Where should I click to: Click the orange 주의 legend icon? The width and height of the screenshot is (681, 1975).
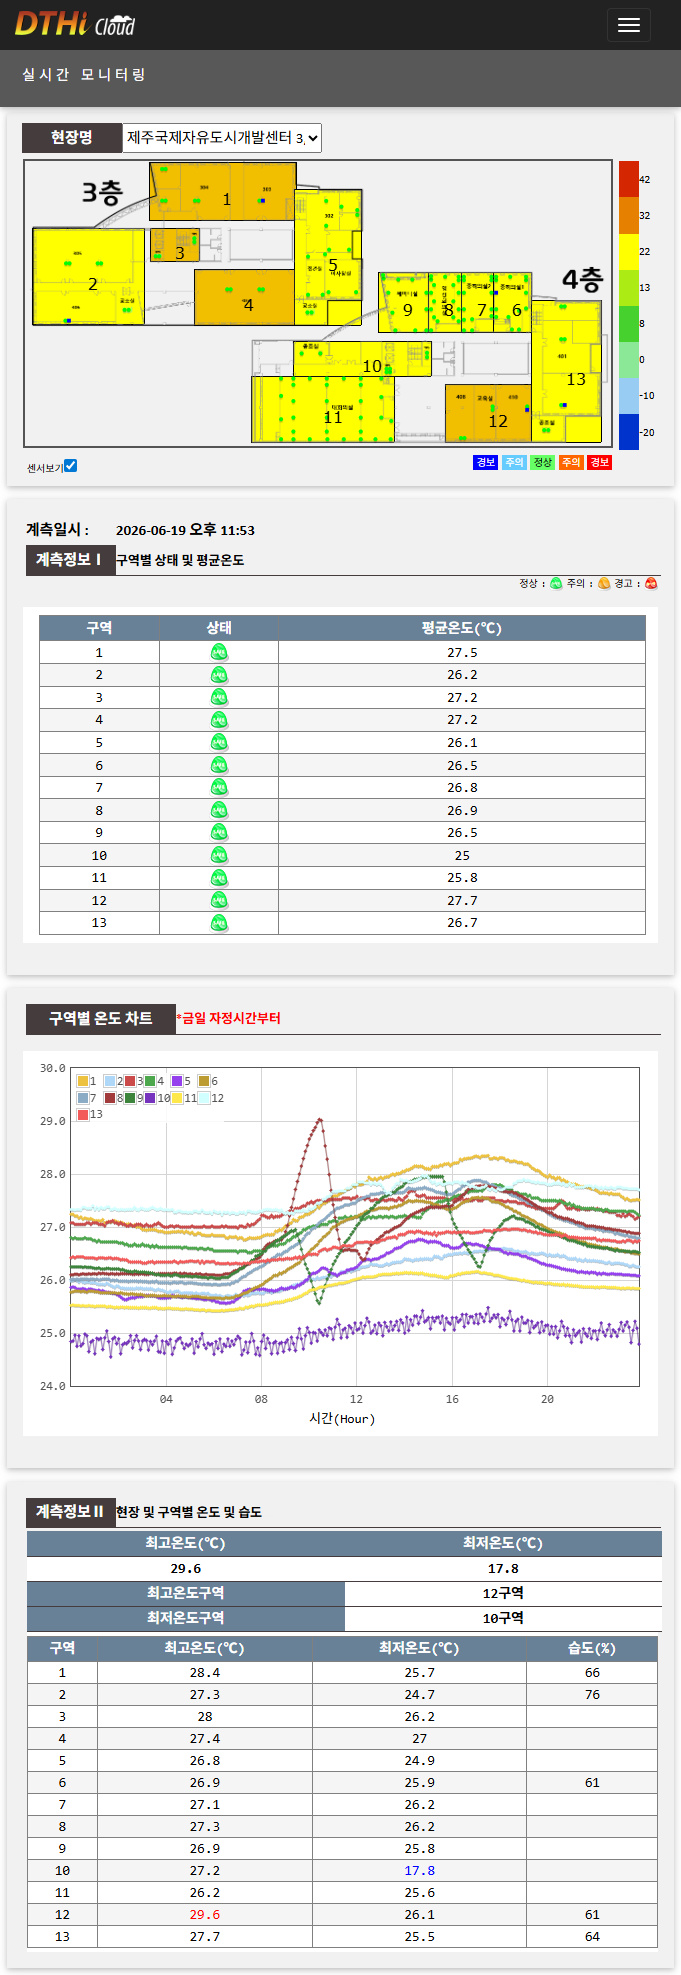[x=604, y=584]
